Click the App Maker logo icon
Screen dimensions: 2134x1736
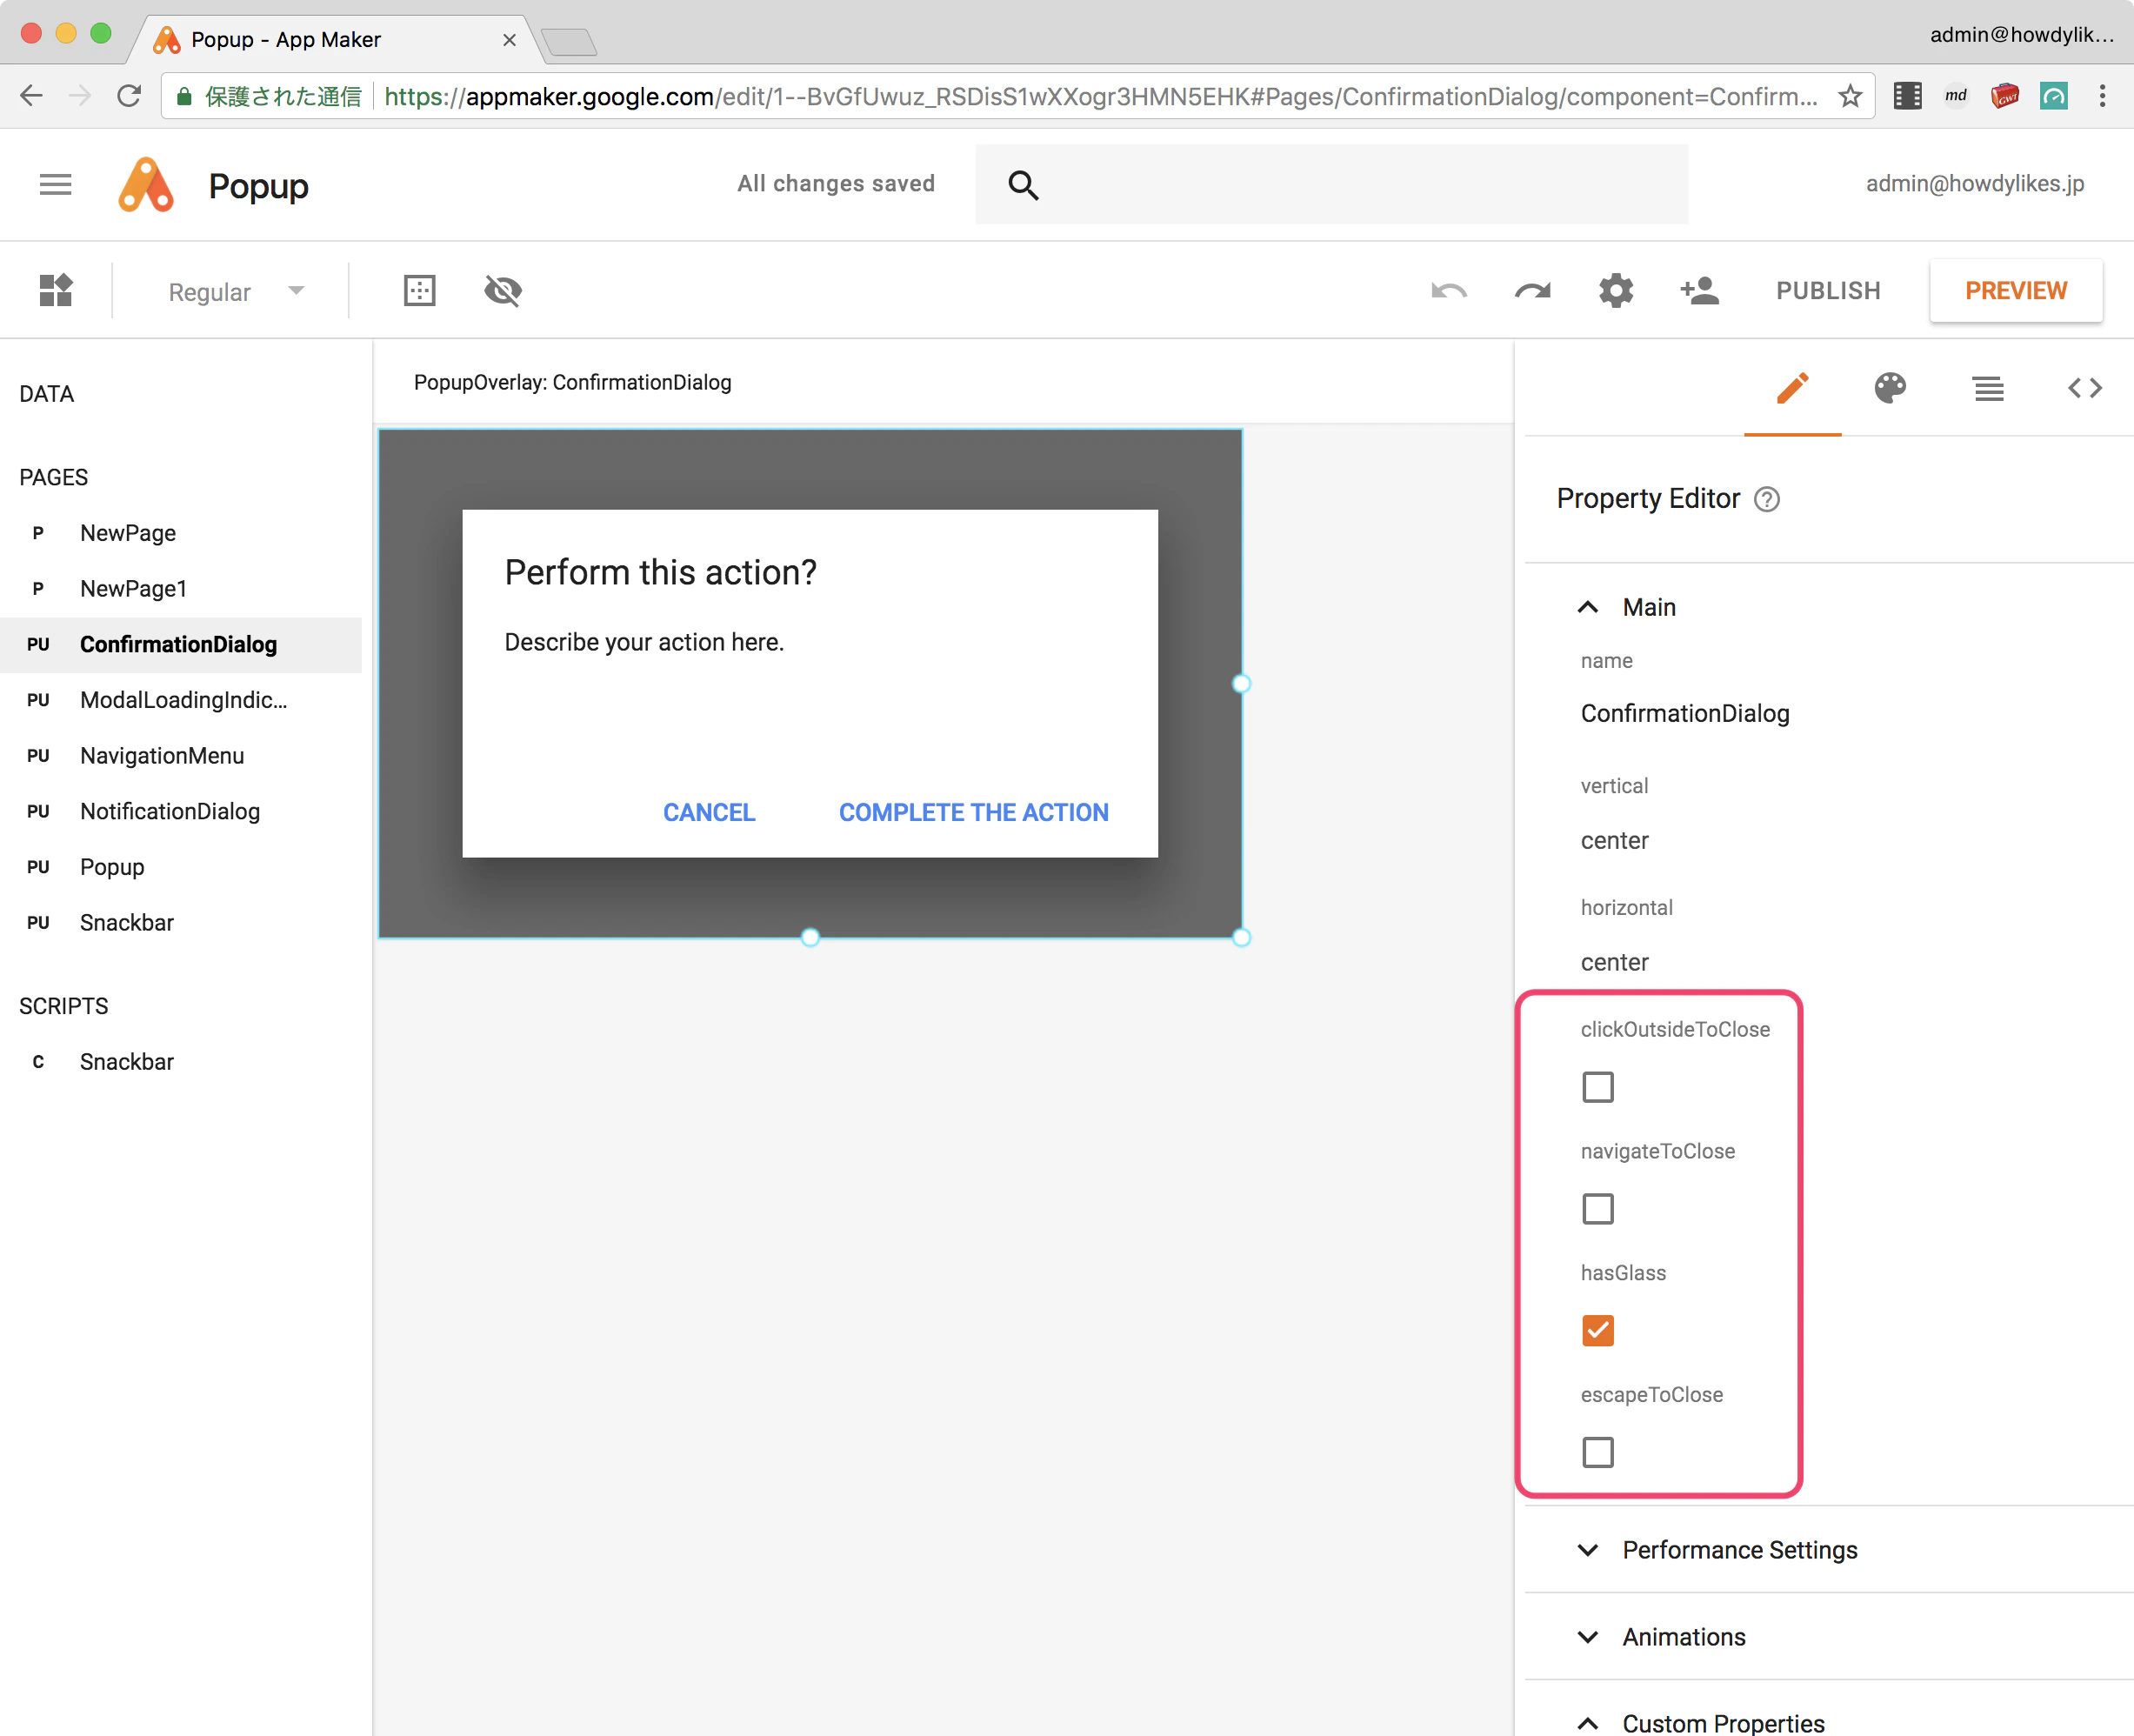[146, 185]
